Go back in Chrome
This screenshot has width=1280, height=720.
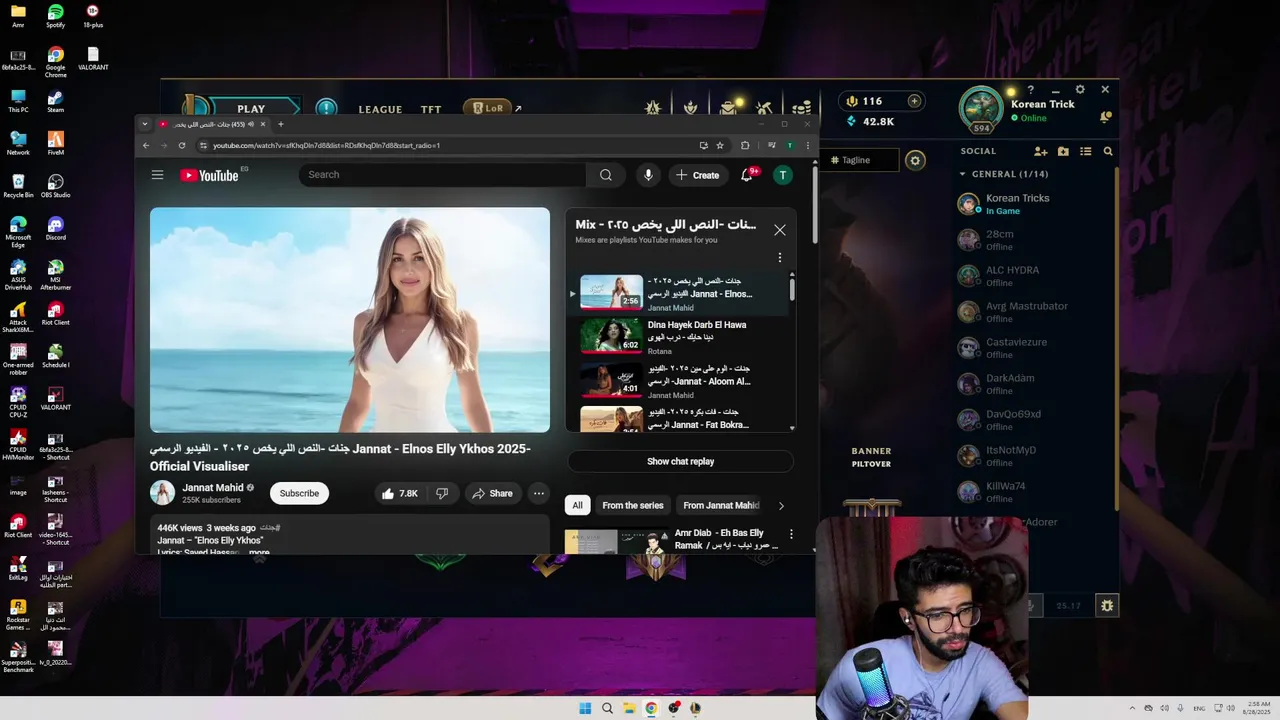click(x=146, y=145)
